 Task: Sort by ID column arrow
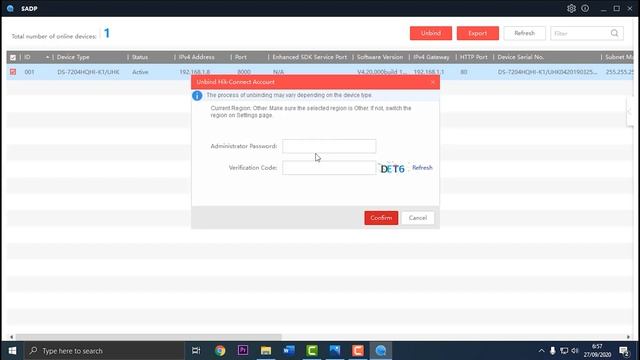[47, 57]
